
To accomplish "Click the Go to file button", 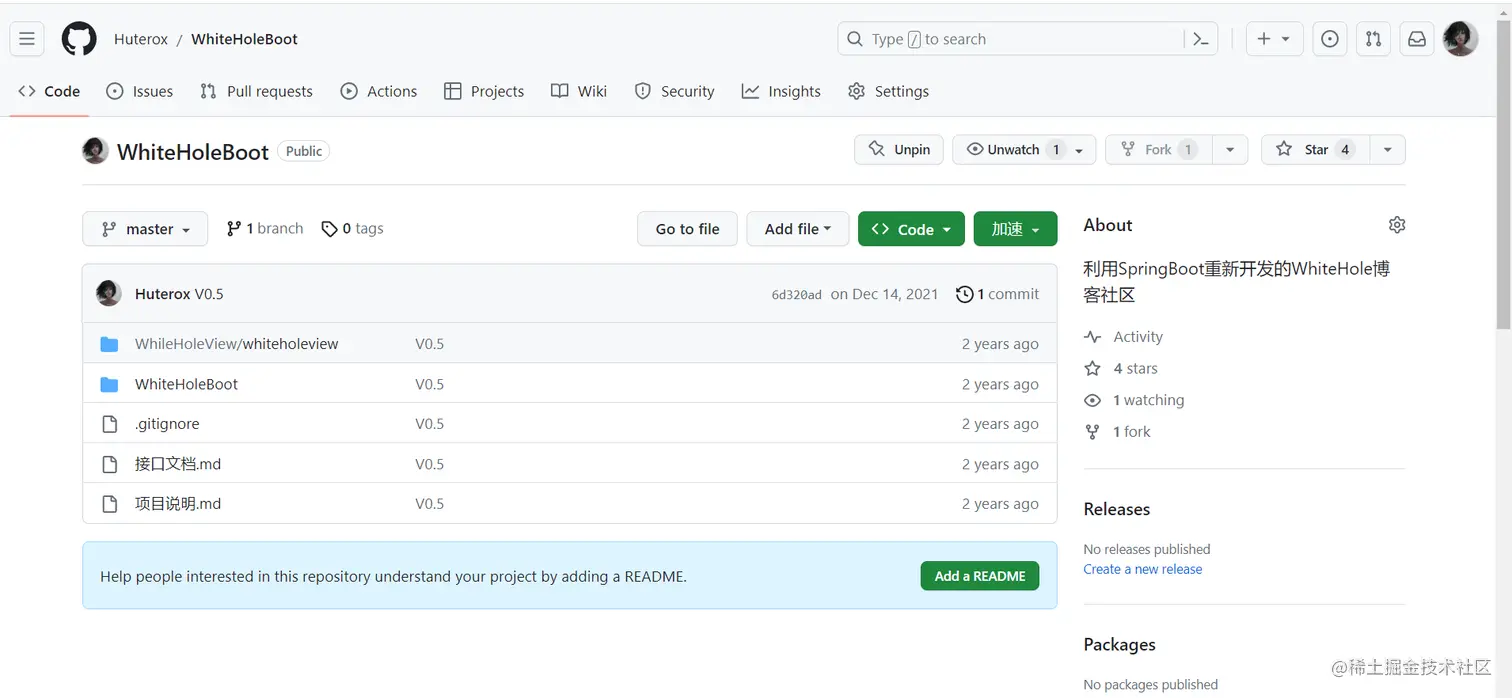I will pos(687,229).
